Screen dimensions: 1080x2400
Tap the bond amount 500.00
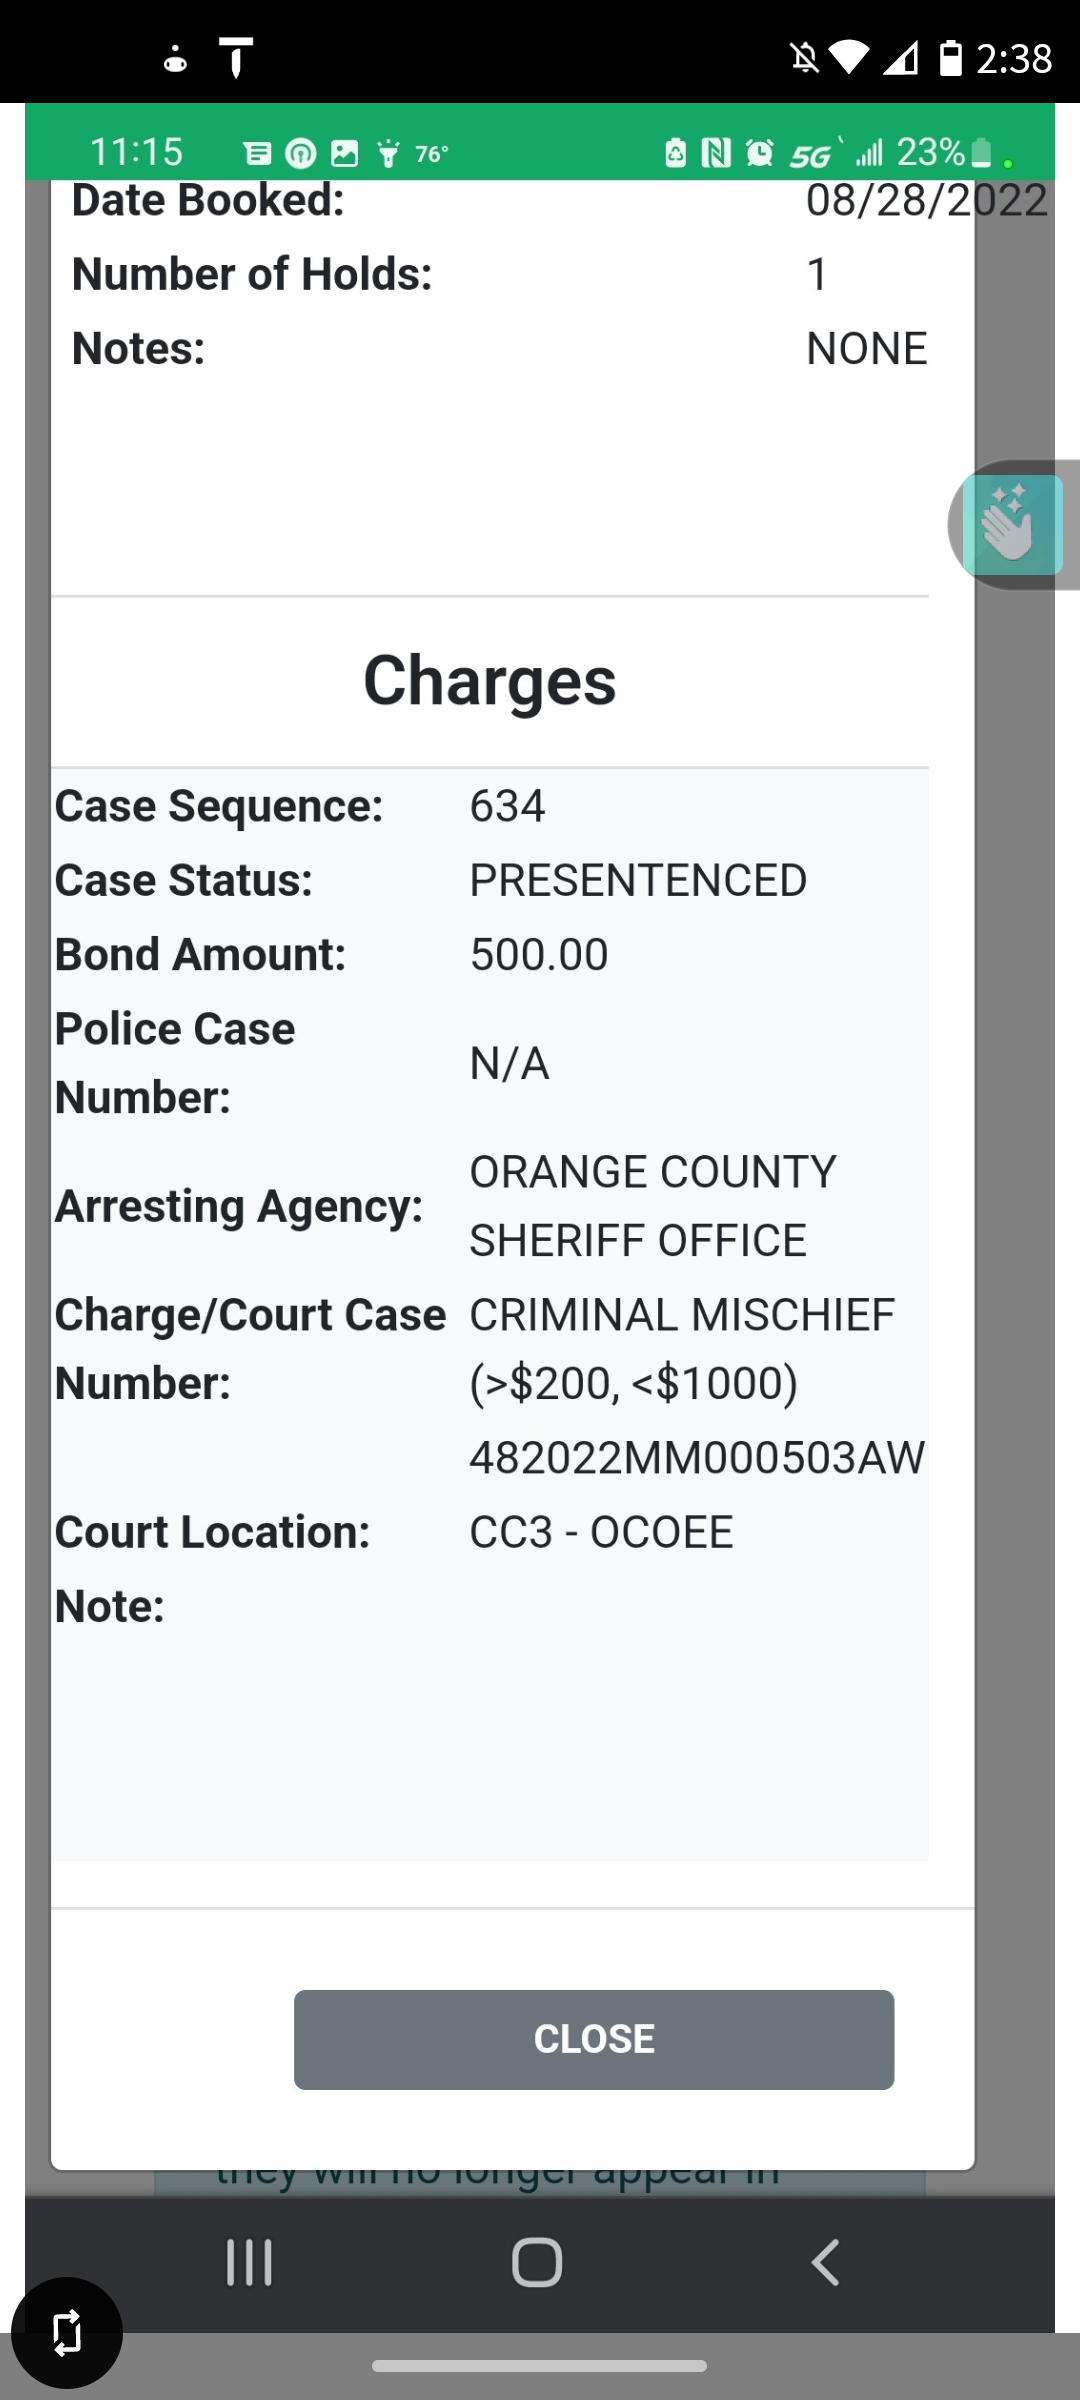coord(539,955)
